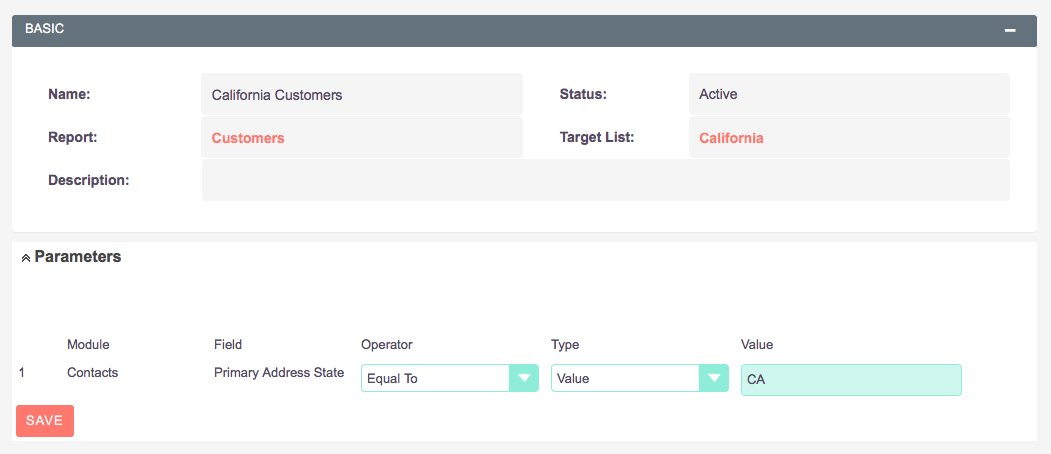Open the California target list link
Viewport: 1051px width, 454px height.
click(x=731, y=138)
